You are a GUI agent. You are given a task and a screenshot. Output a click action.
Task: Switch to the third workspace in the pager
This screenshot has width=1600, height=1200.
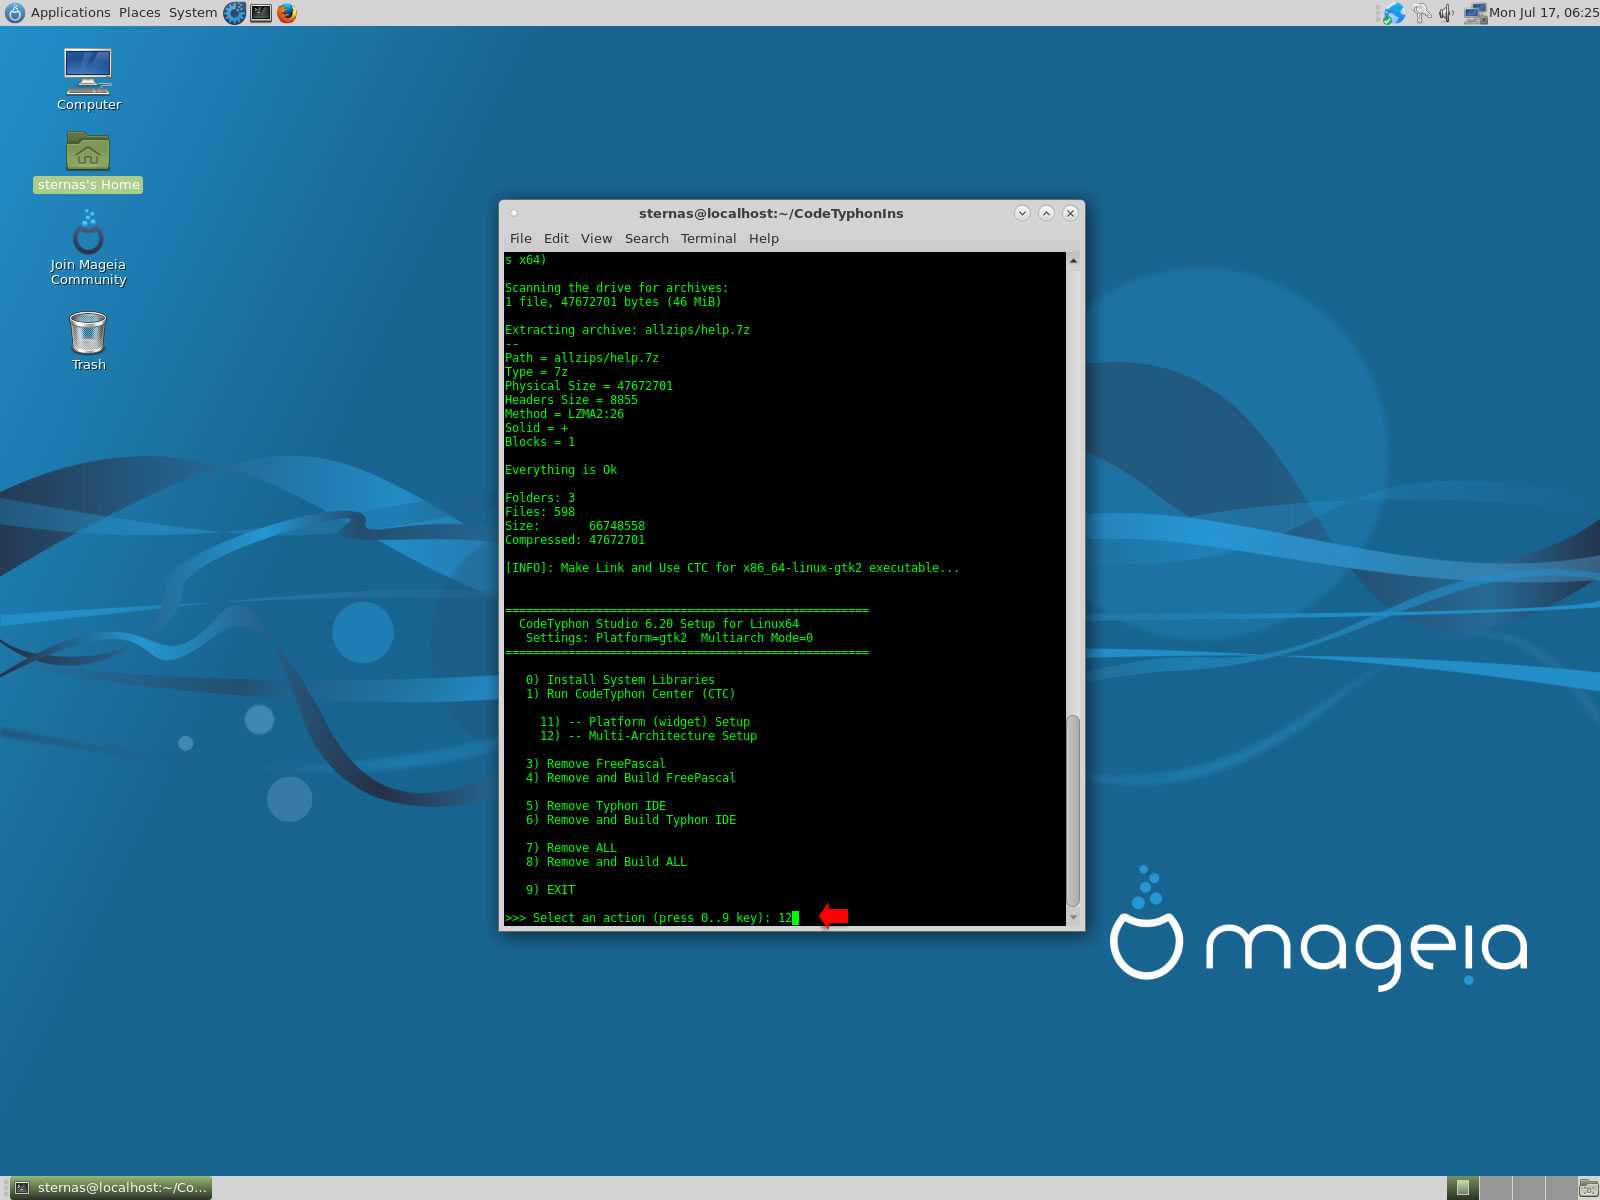tap(1529, 1188)
